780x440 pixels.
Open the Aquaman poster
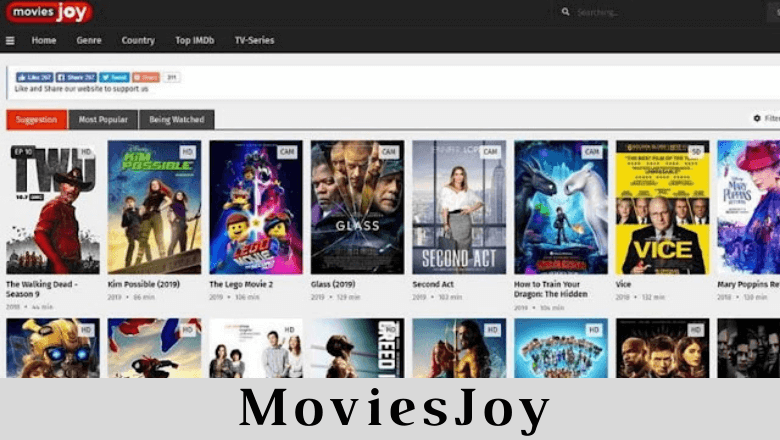coord(459,348)
